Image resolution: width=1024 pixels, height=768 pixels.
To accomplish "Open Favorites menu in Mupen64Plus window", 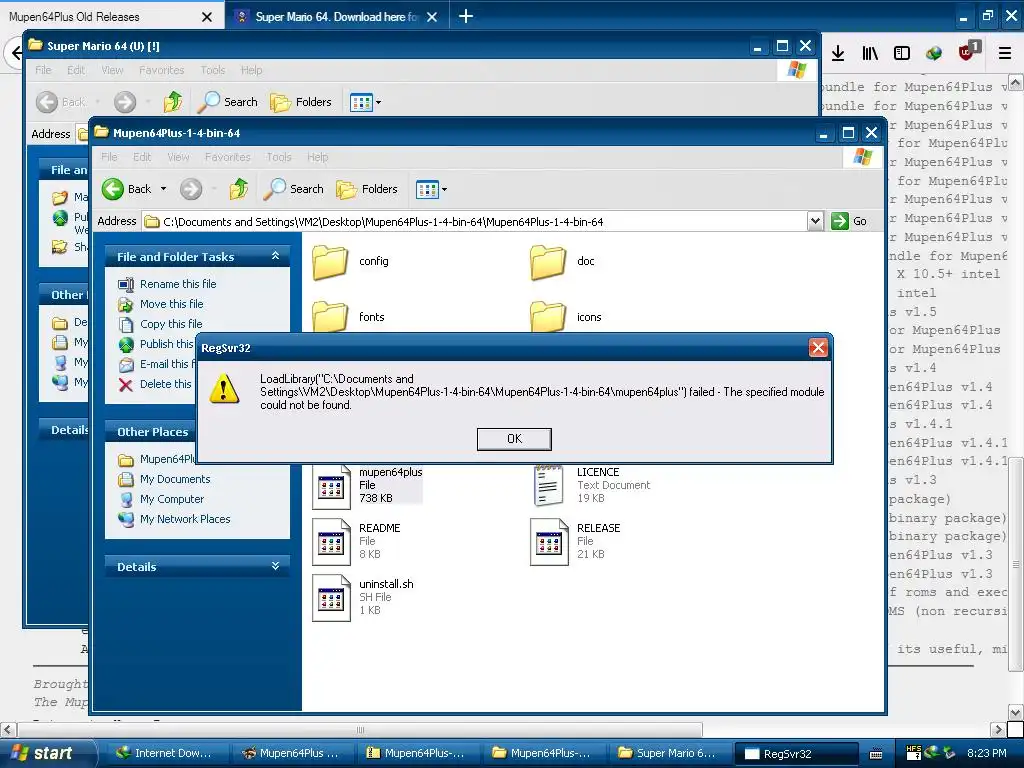I will [227, 157].
